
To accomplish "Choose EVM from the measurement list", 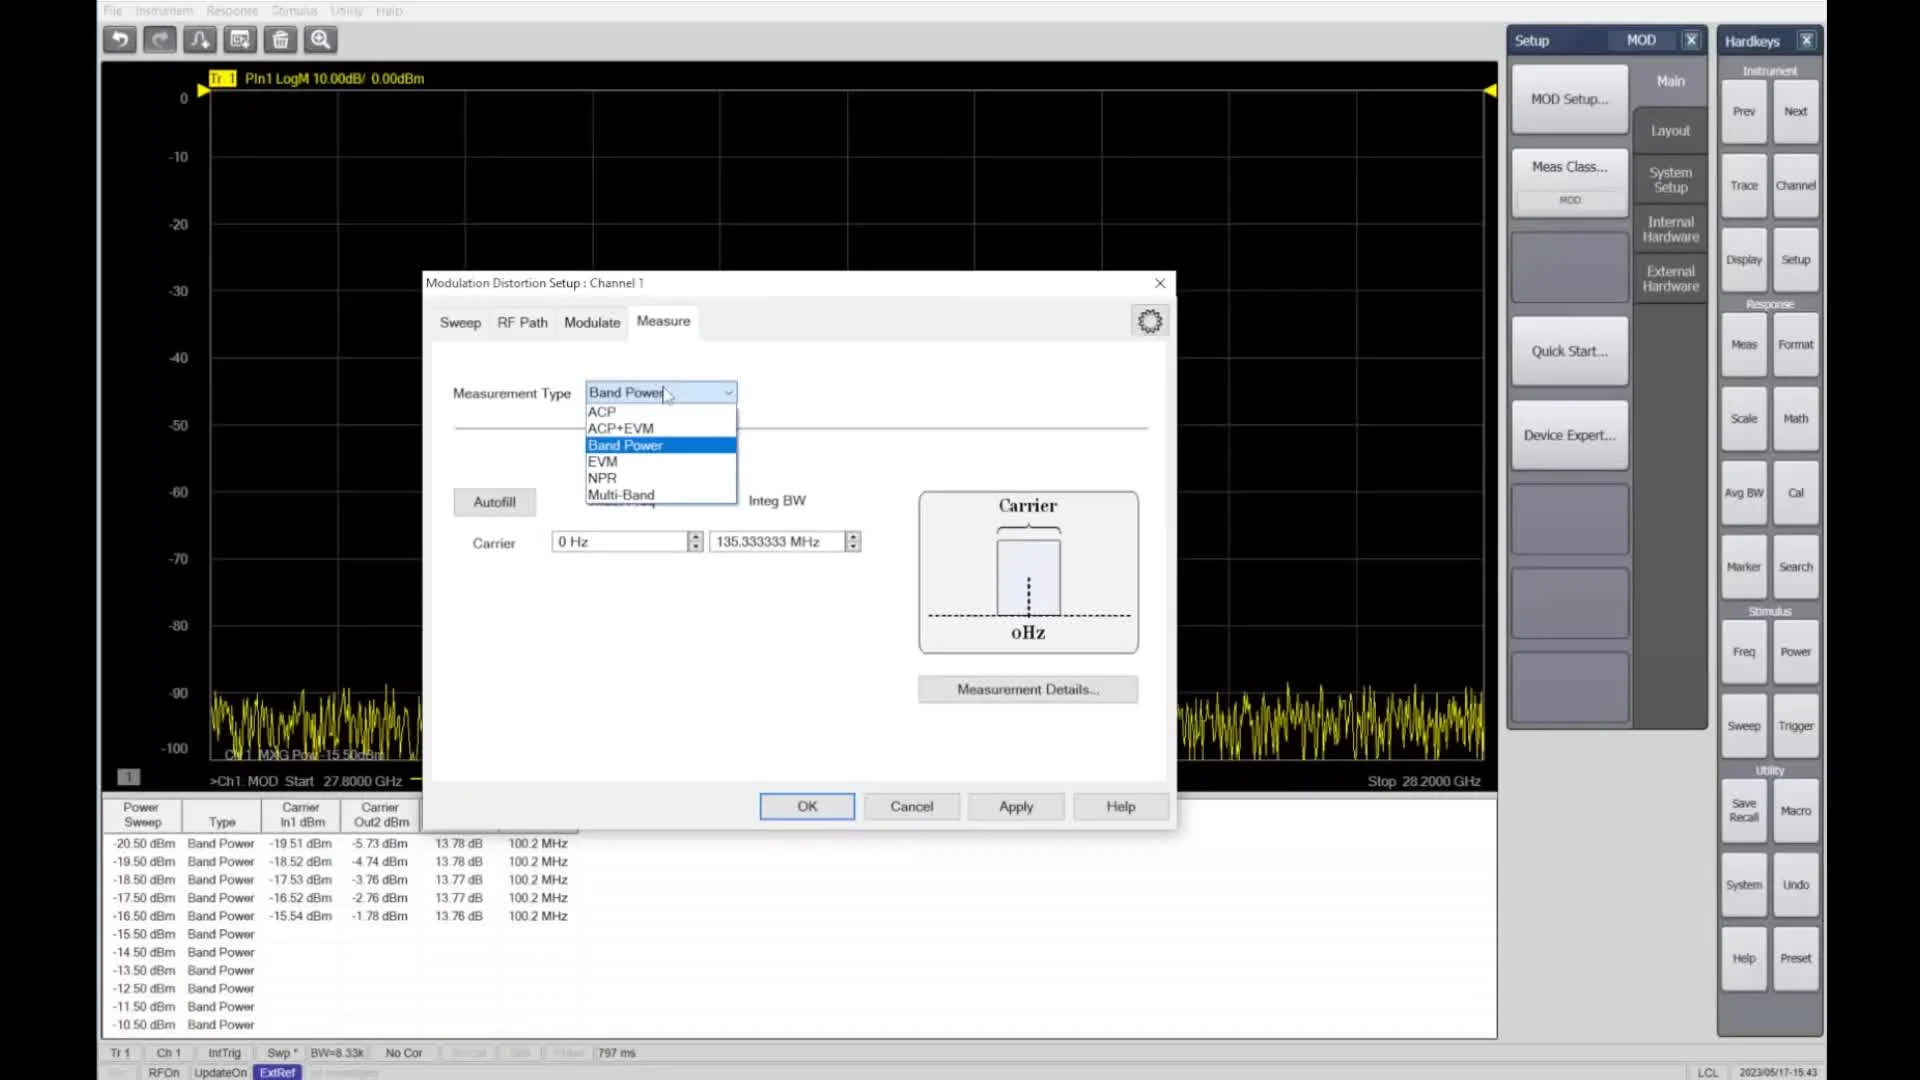I will pyautogui.click(x=661, y=462).
